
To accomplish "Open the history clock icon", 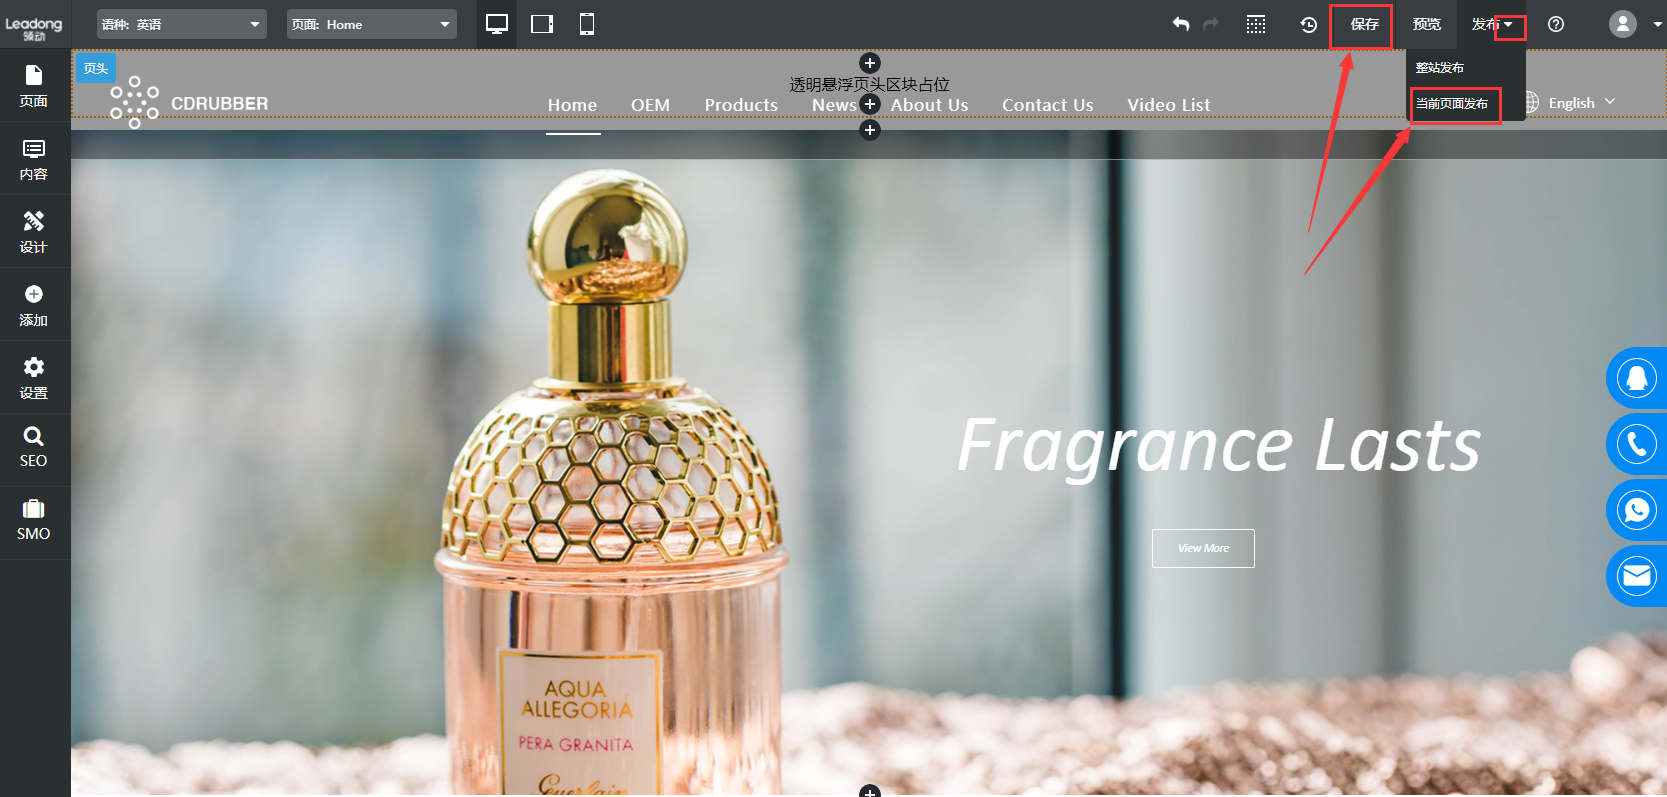I will click(x=1308, y=25).
